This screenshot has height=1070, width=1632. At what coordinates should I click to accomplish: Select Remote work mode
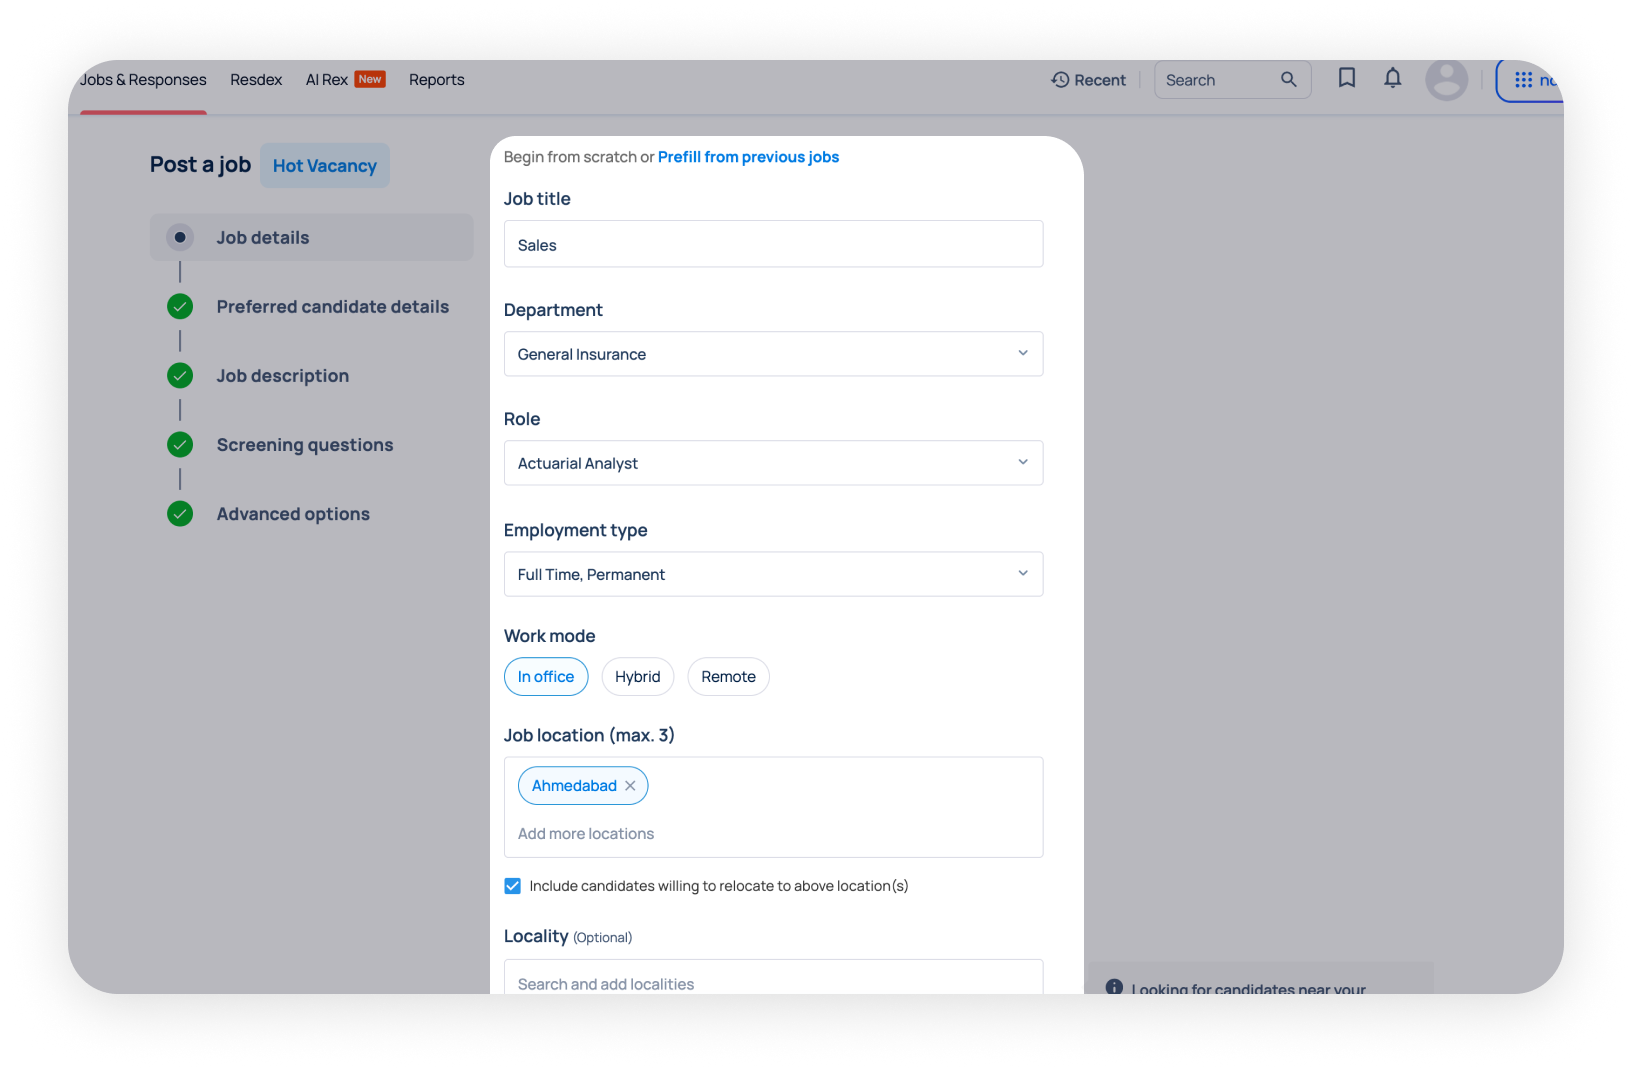click(x=728, y=677)
